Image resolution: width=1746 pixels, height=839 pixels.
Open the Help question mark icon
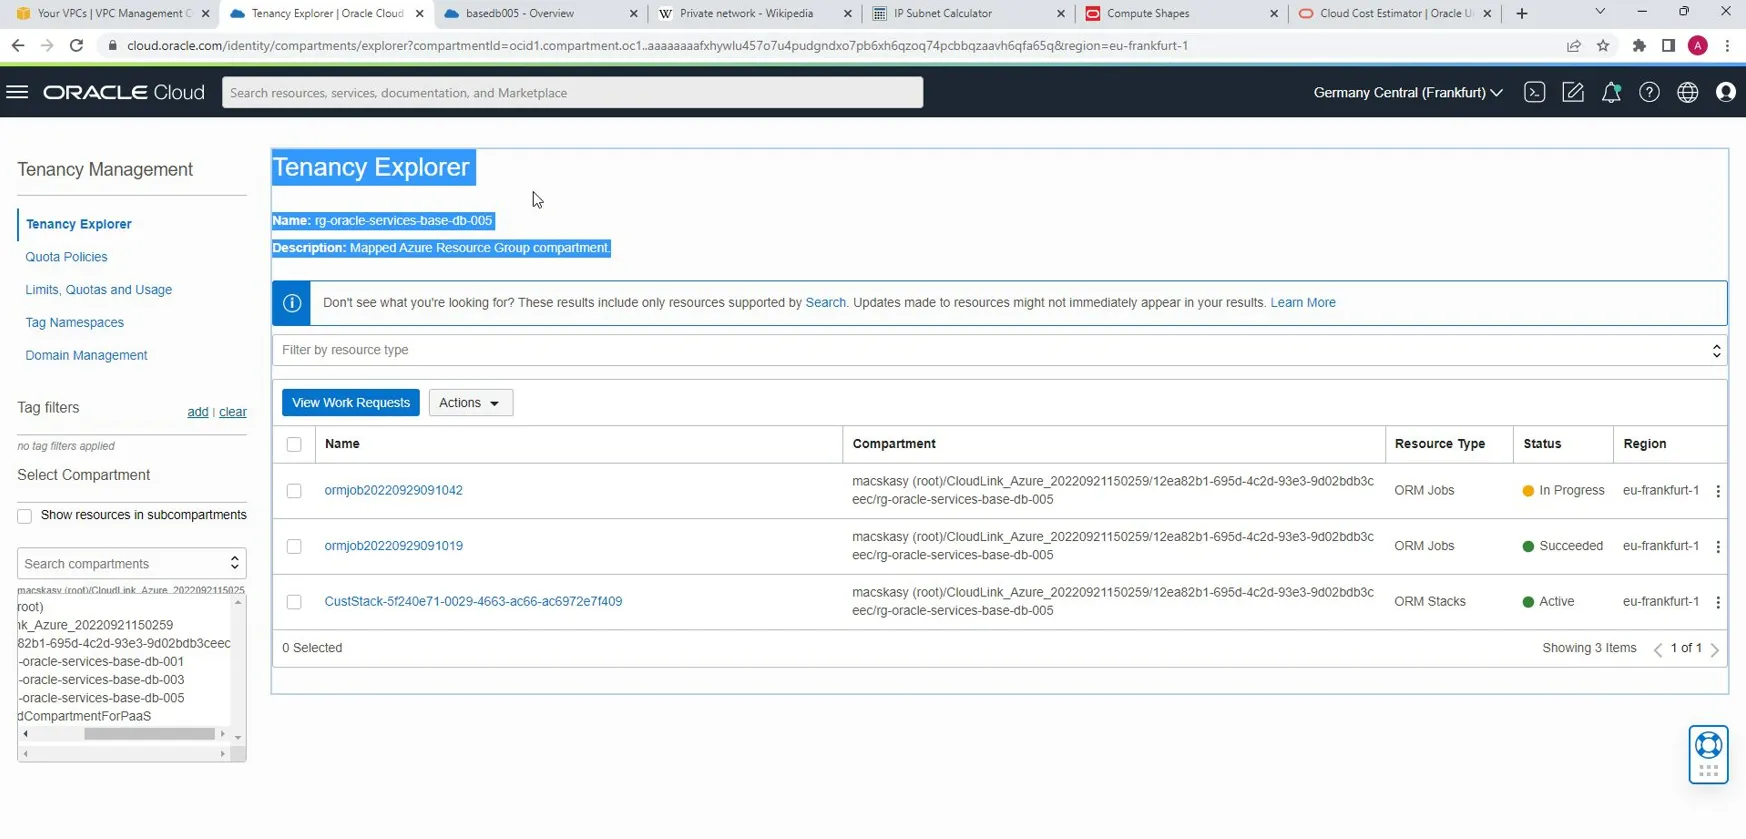tap(1649, 92)
